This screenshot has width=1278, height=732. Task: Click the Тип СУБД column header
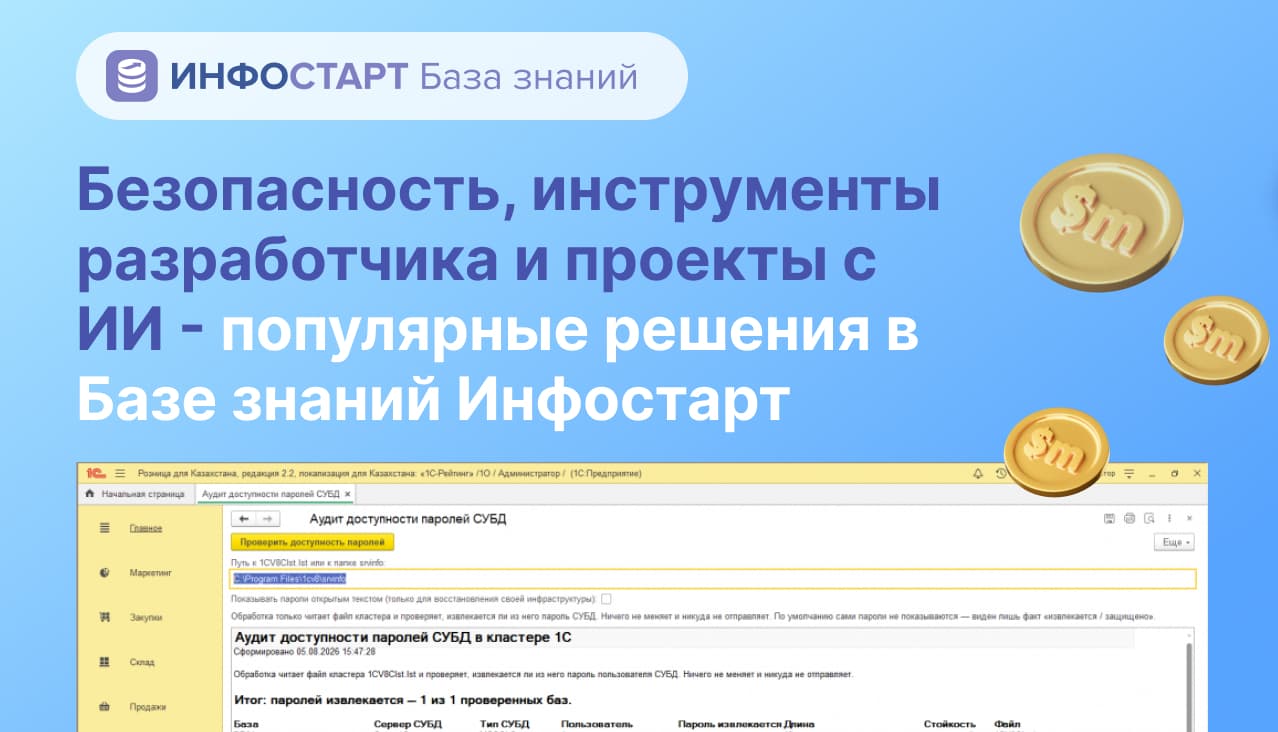coord(505,724)
